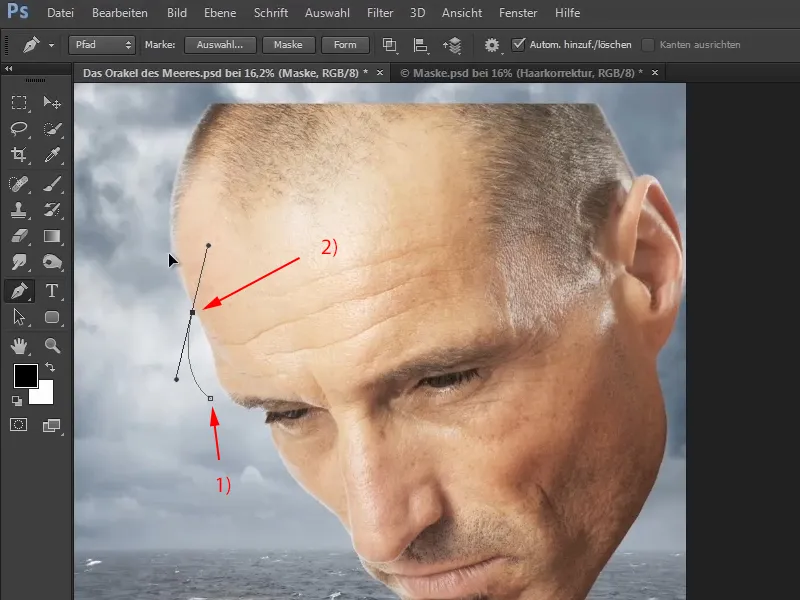Select the Clone Stamp tool

tap(19, 210)
